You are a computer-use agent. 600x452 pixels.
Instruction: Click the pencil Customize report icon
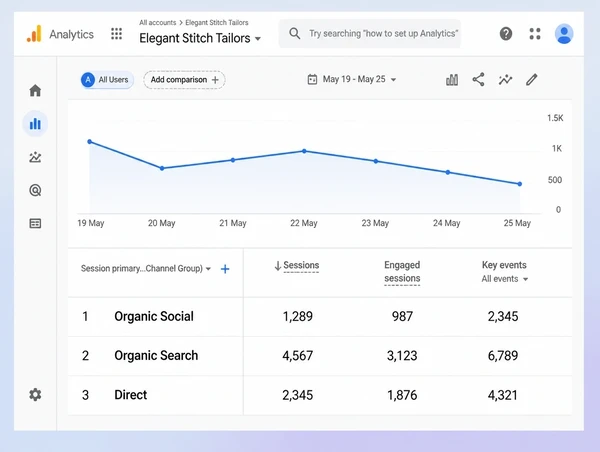click(x=532, y=79)
